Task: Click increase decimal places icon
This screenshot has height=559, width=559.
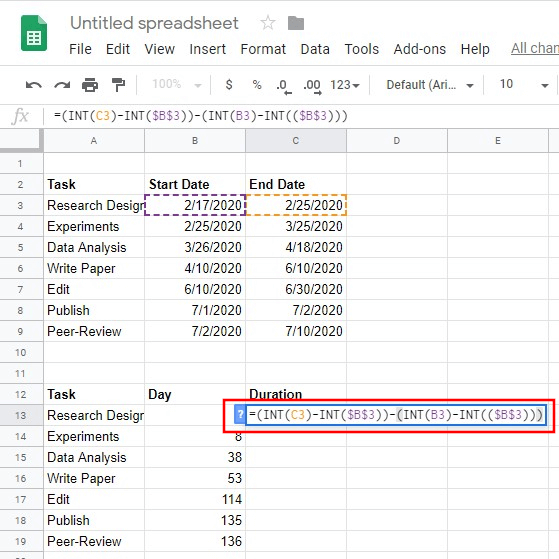Action: click(x=312, y=87)
